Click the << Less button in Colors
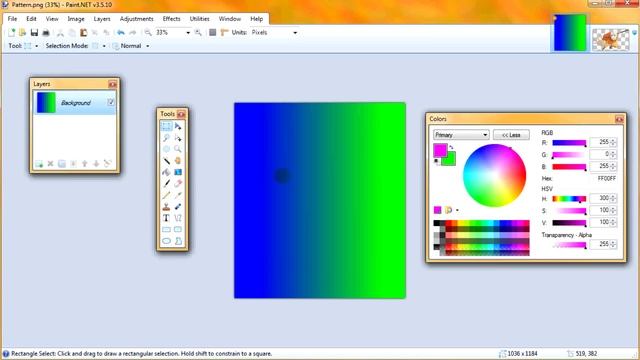This screenshot has height=360, width=640. click(511, 135)
